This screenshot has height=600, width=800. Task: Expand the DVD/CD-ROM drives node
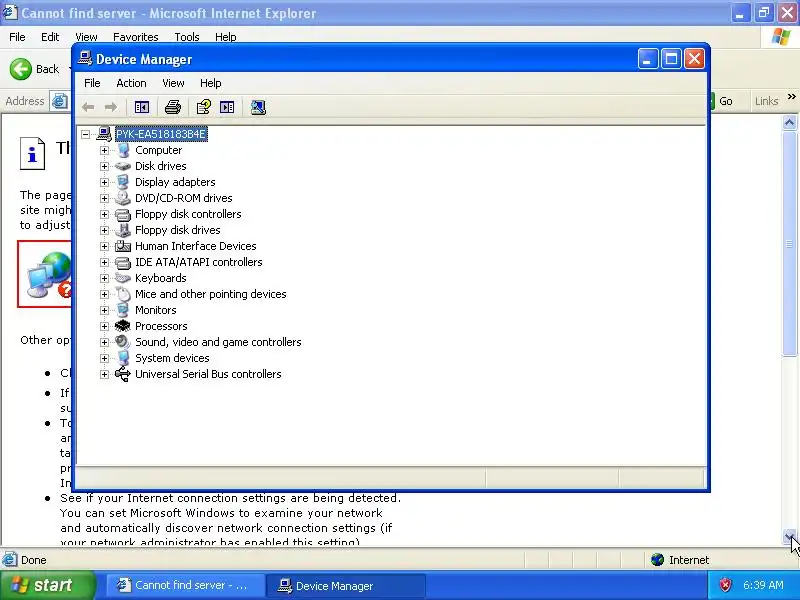pyautogui.click(x=104, y=198)
